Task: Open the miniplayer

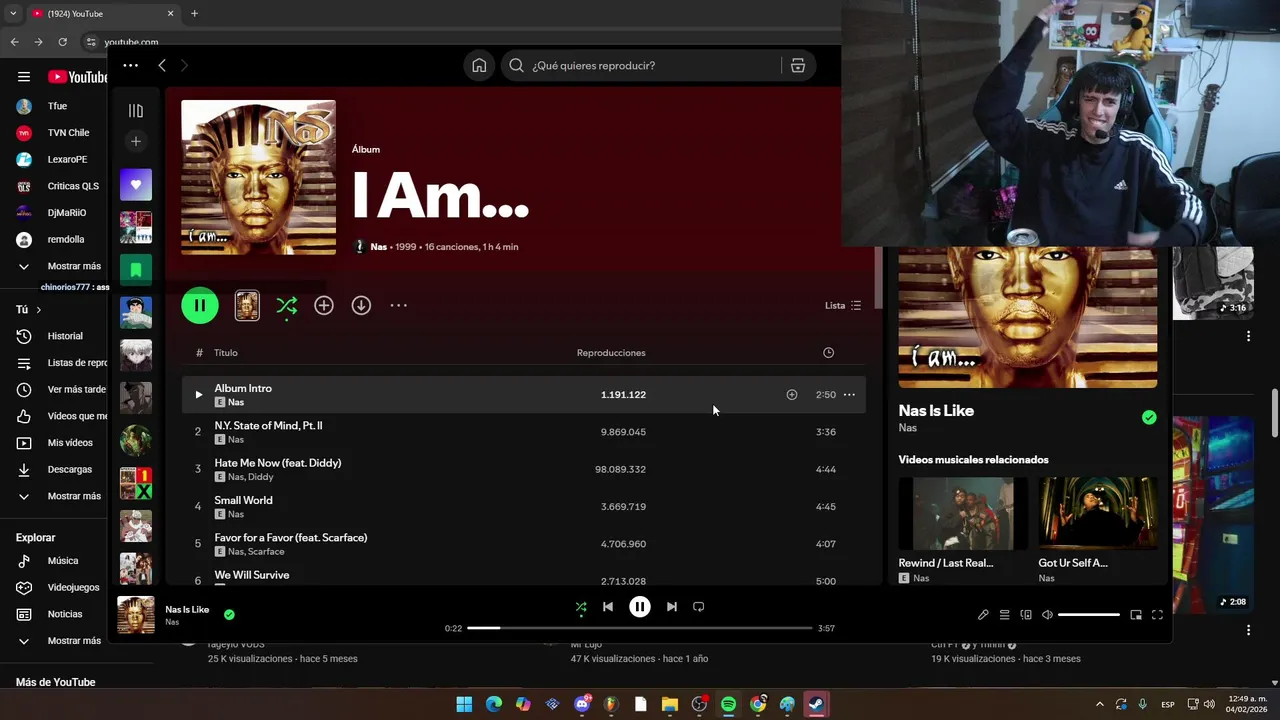Action: (x=1136, y=615)
